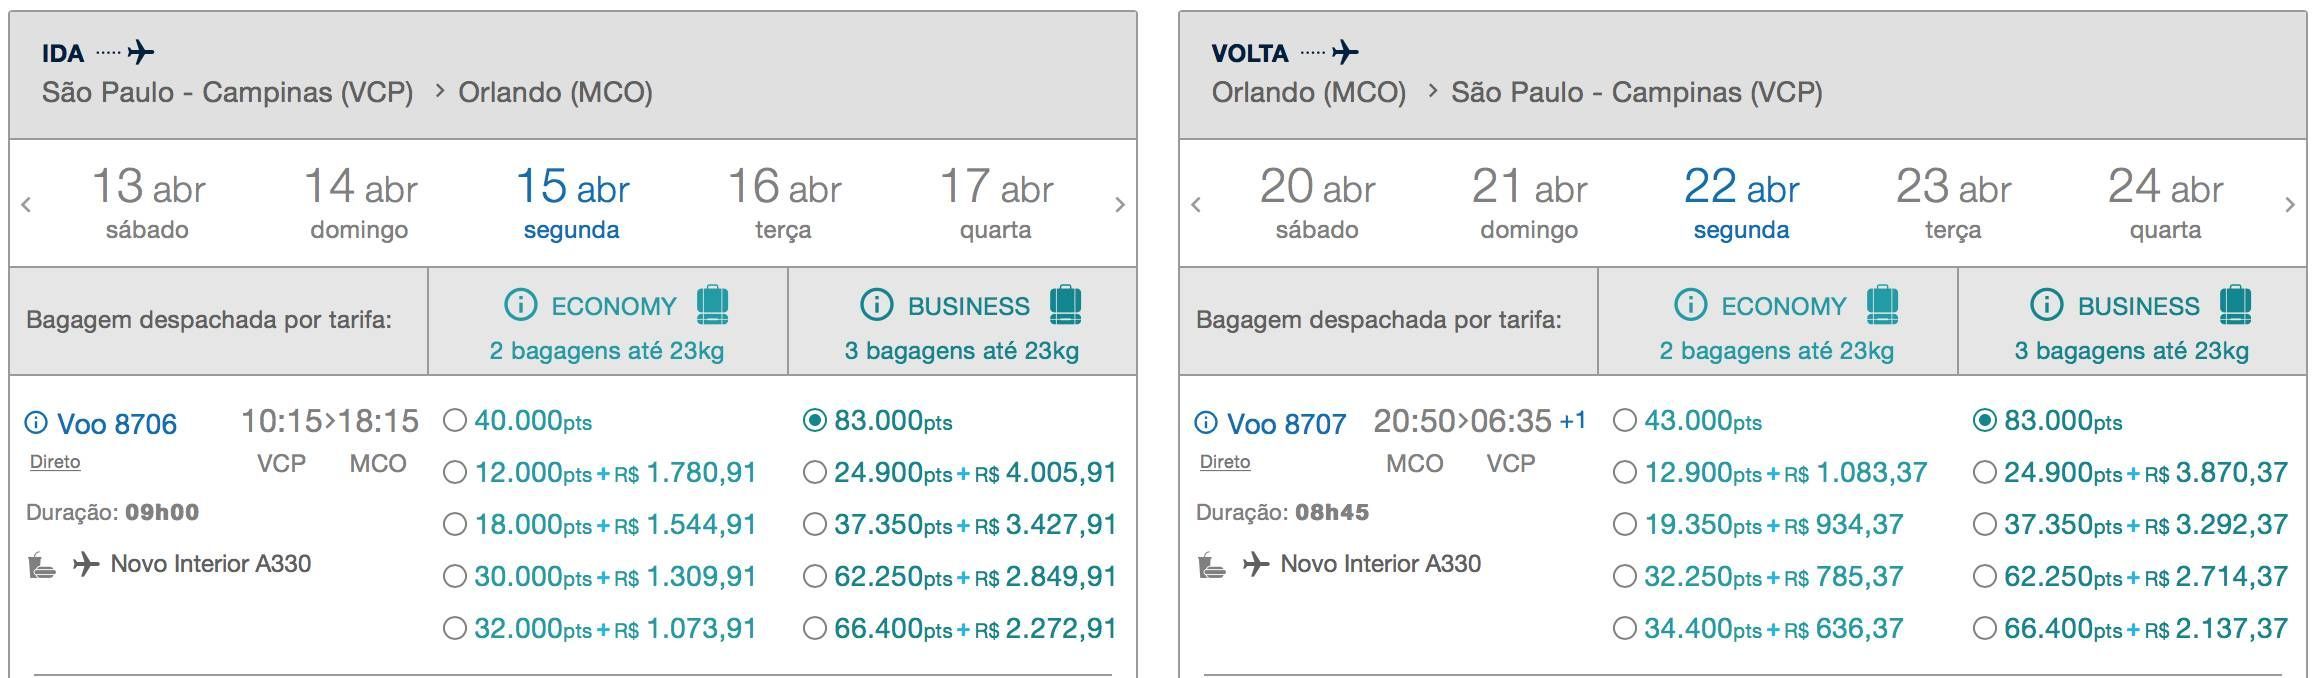Click the info icon beside outbound ECONOMY
Screen dimensions: 2316x678
click(x=521, y=304)
